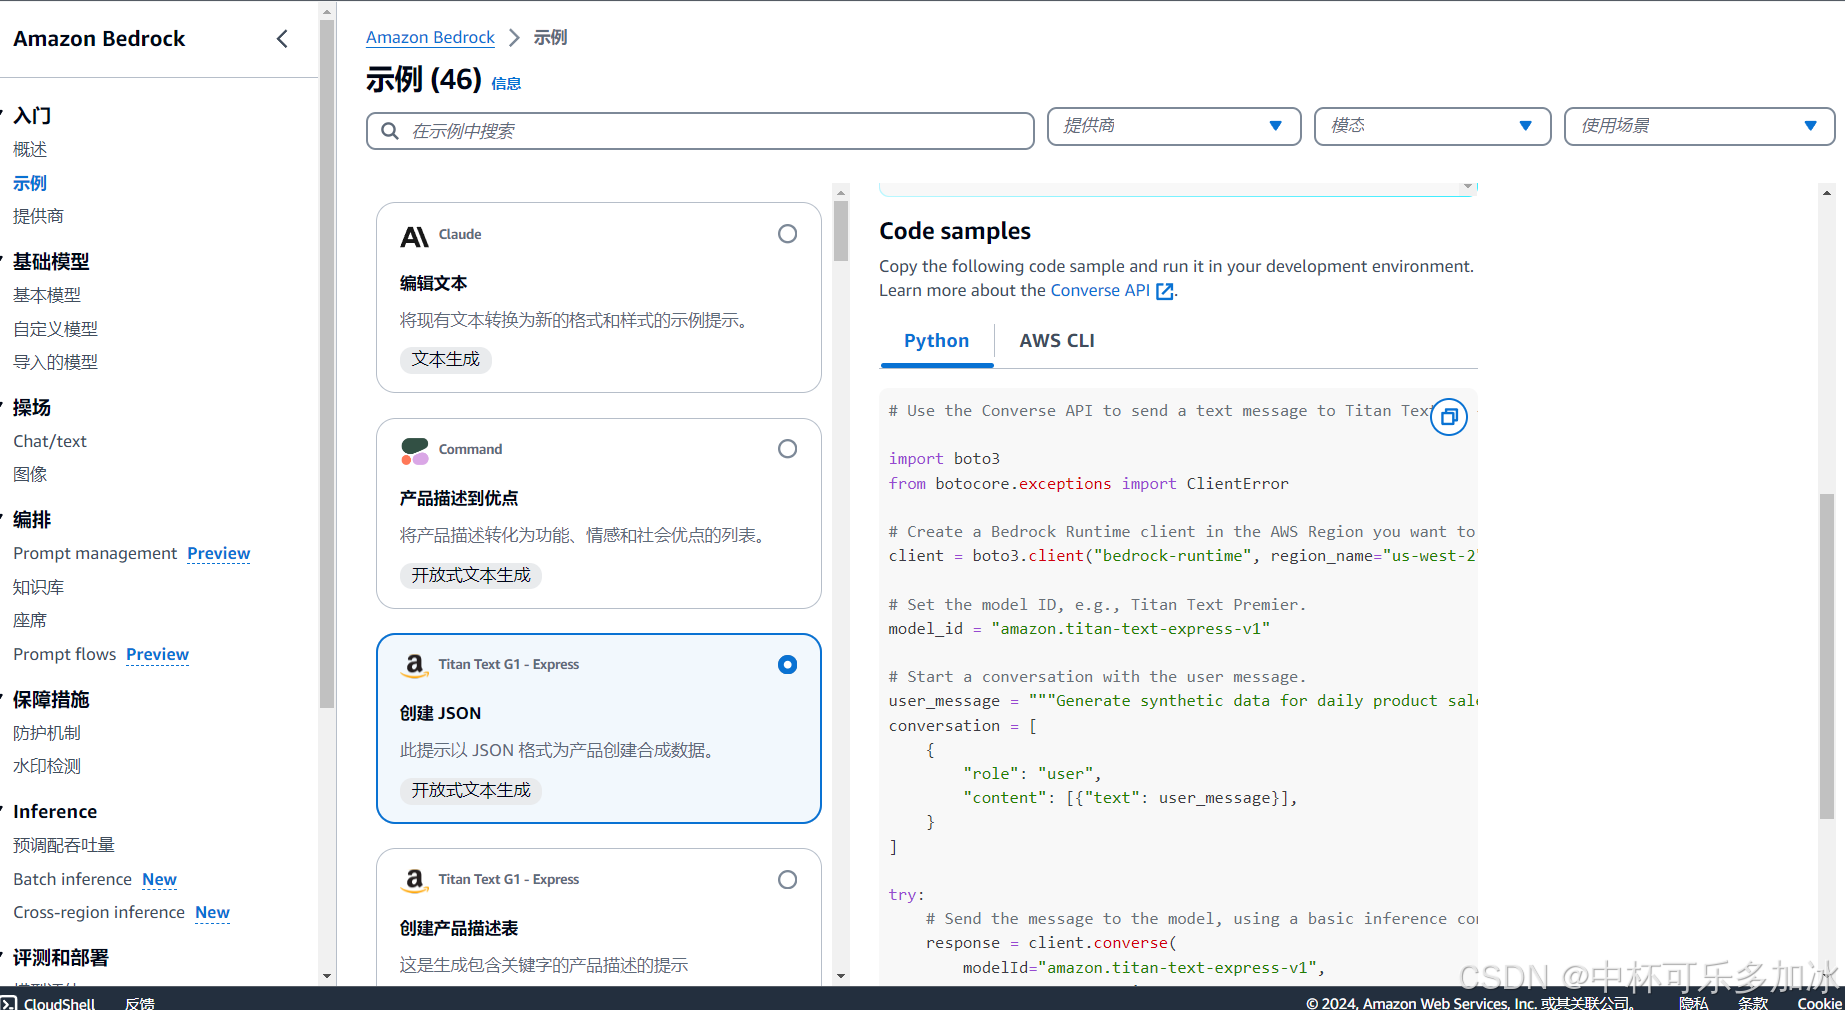Viewport: 1845px width, 1010px height.
Task: Collapse the 入门 sidebar section
Action: pyautogui.click(x=3, y=115)
